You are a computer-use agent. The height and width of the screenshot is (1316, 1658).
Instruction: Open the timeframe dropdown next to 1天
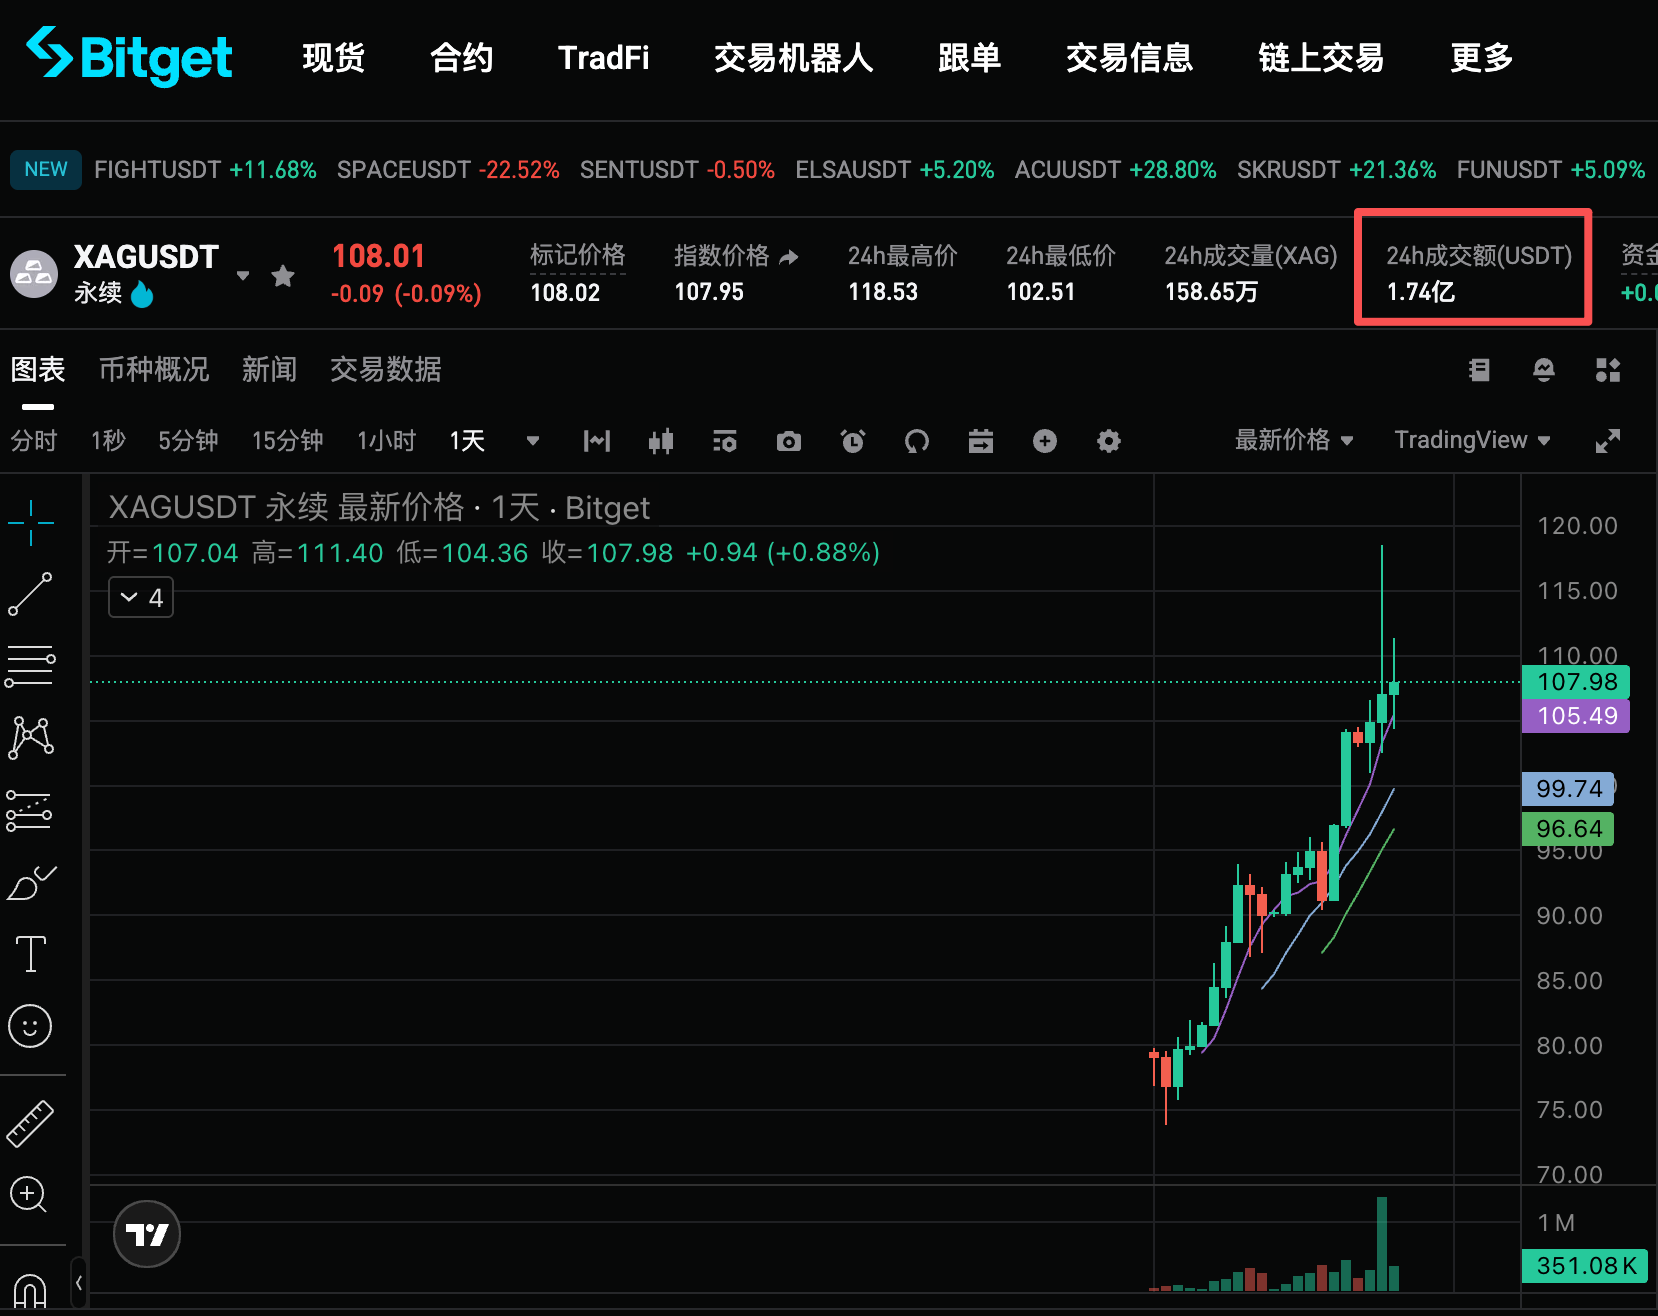[533, 441]
